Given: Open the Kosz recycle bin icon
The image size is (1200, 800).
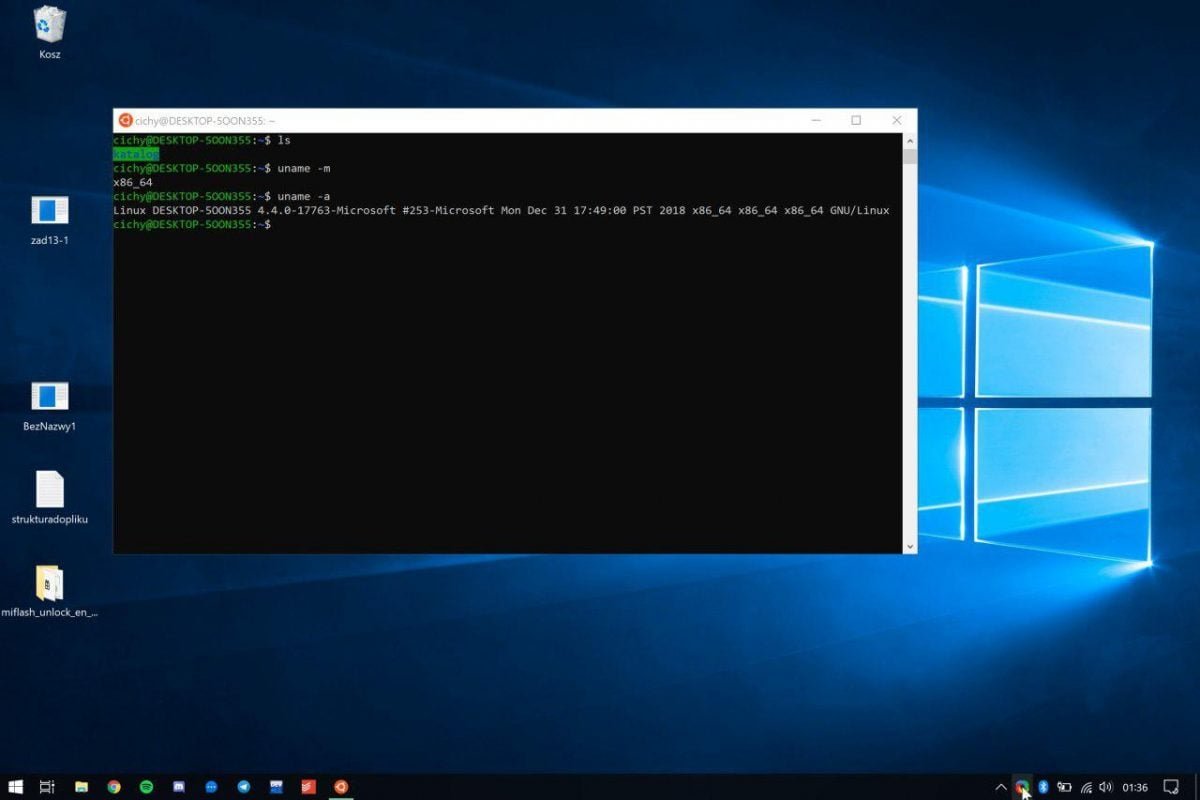Looking at the screenshot, I should [50, 31].
